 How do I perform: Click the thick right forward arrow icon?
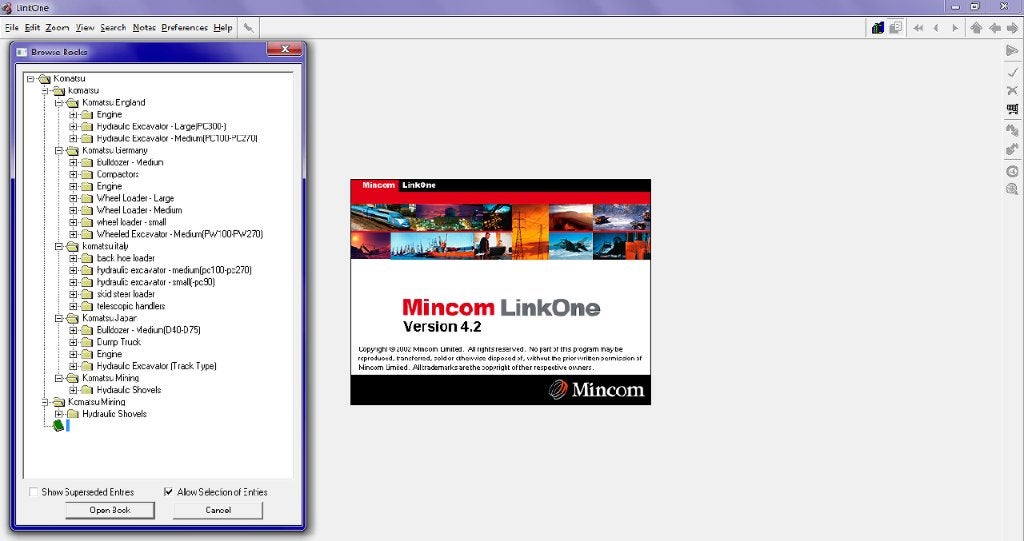click(1012, 28)
